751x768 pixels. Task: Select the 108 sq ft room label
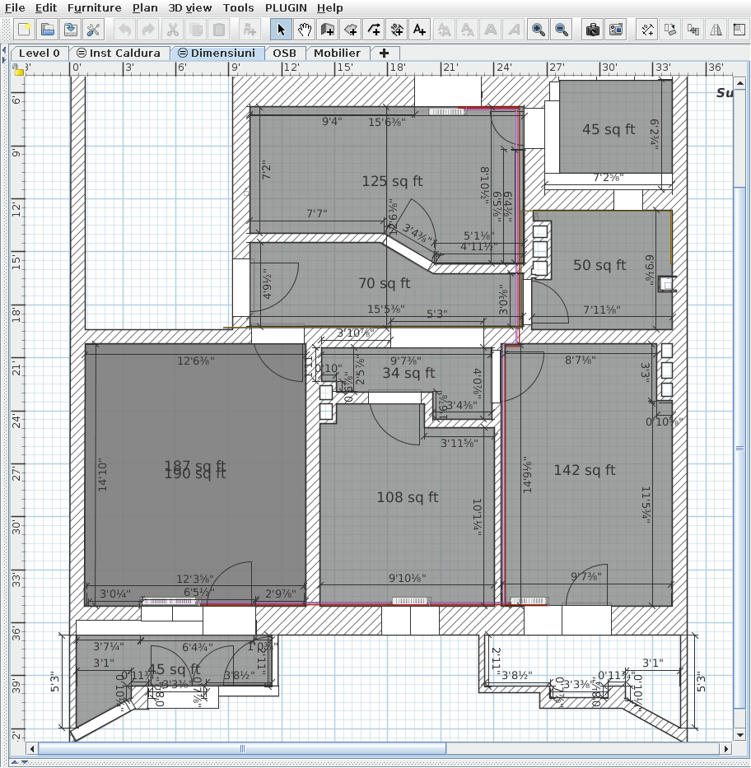click(x=407, y=497)
